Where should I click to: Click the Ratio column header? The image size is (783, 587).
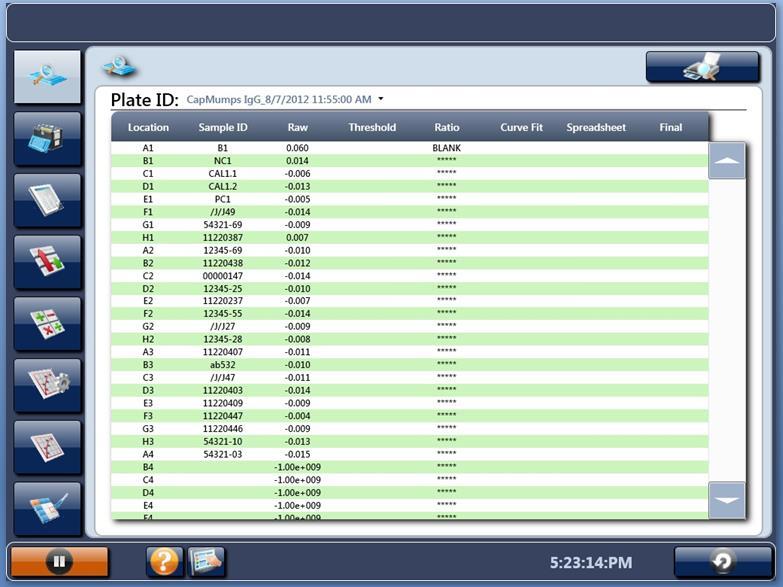click(x=446, y=127)
